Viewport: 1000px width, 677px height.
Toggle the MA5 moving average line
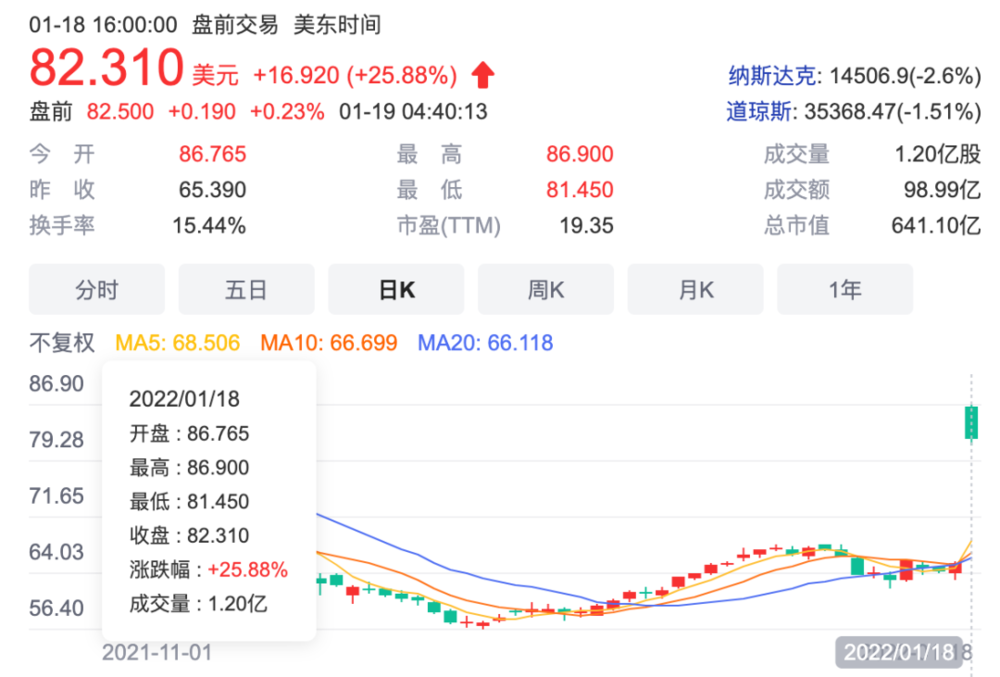(178, 343)
